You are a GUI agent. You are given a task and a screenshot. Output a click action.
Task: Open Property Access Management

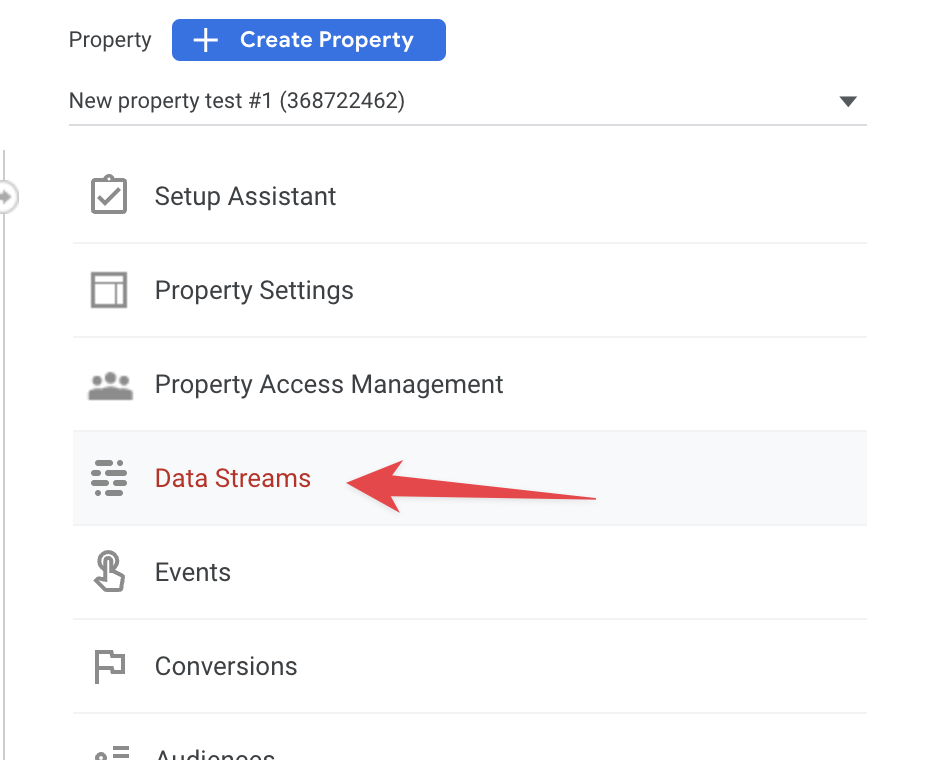coord(469,384)
